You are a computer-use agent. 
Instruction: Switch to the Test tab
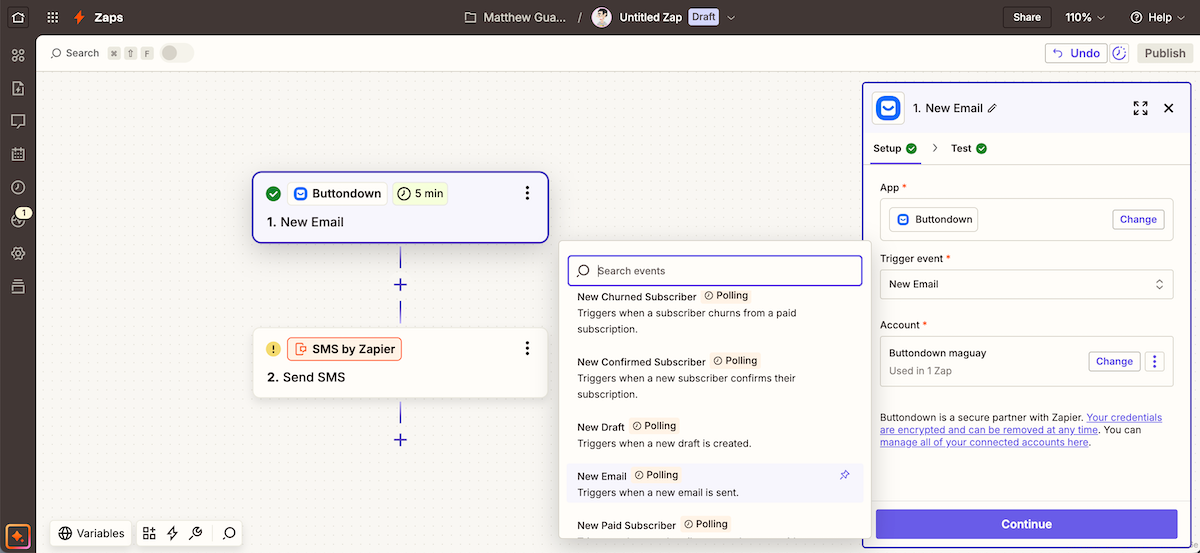tap(967, 148)
